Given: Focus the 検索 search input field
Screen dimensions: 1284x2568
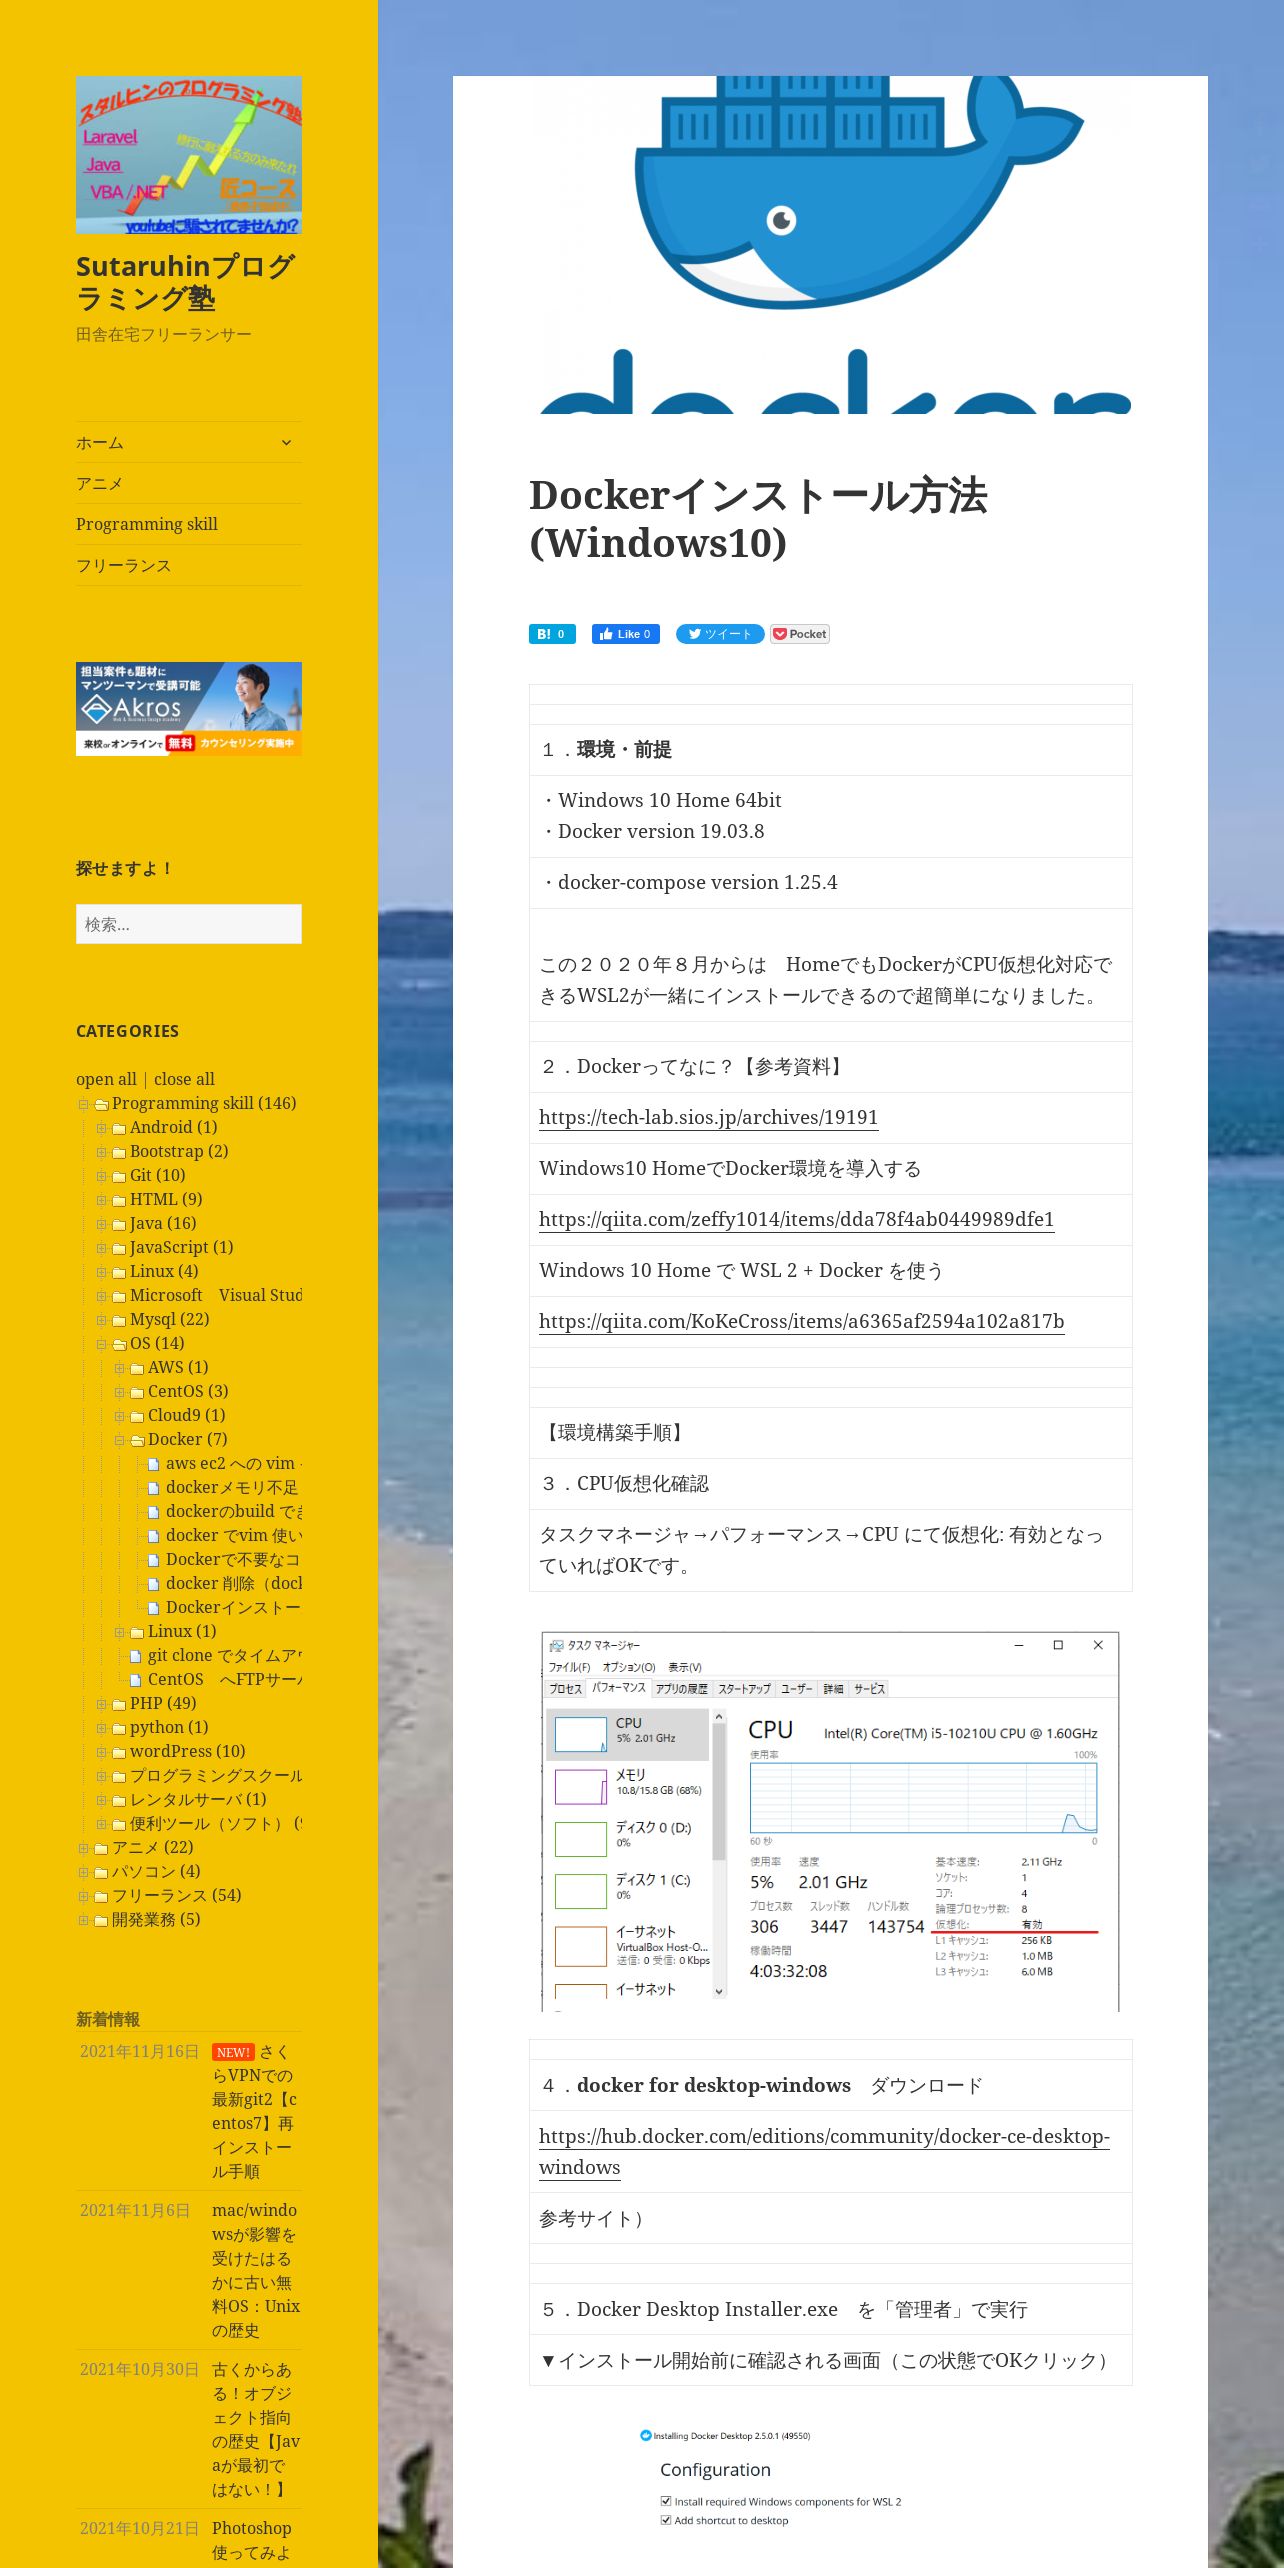Looking at the screenshot, I should pos(189,924).
